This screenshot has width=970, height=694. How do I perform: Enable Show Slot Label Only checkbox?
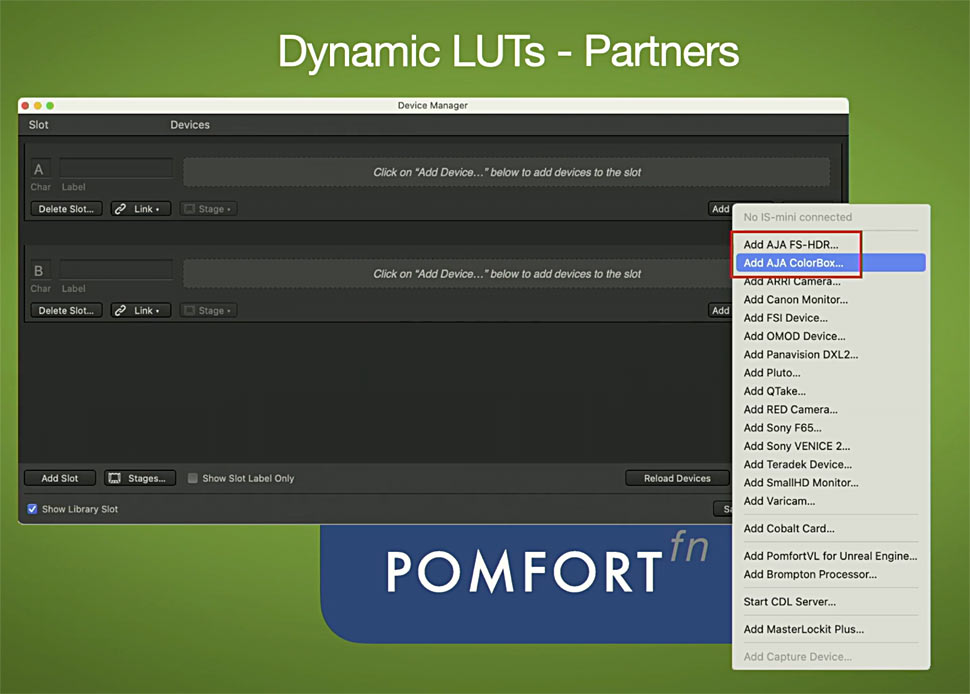tap(193, 478)
